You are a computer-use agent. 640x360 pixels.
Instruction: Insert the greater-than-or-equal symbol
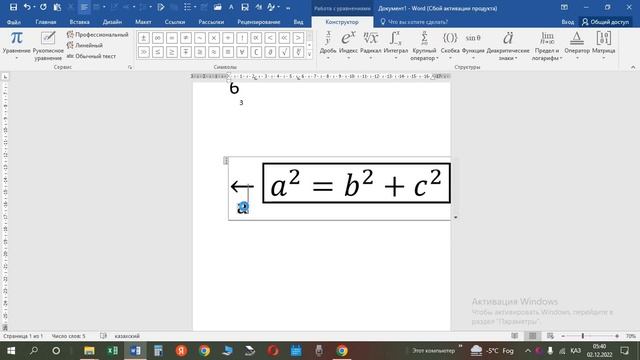pos(172,52)
